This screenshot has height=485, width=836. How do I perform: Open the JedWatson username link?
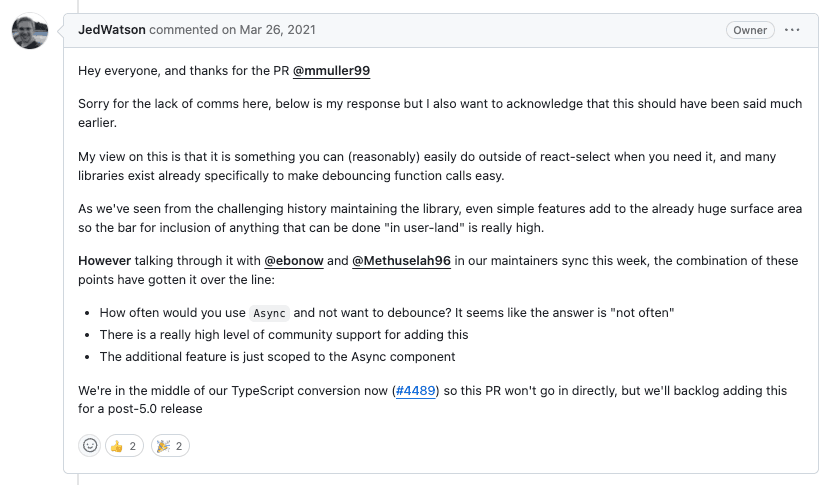pos(109,30)
